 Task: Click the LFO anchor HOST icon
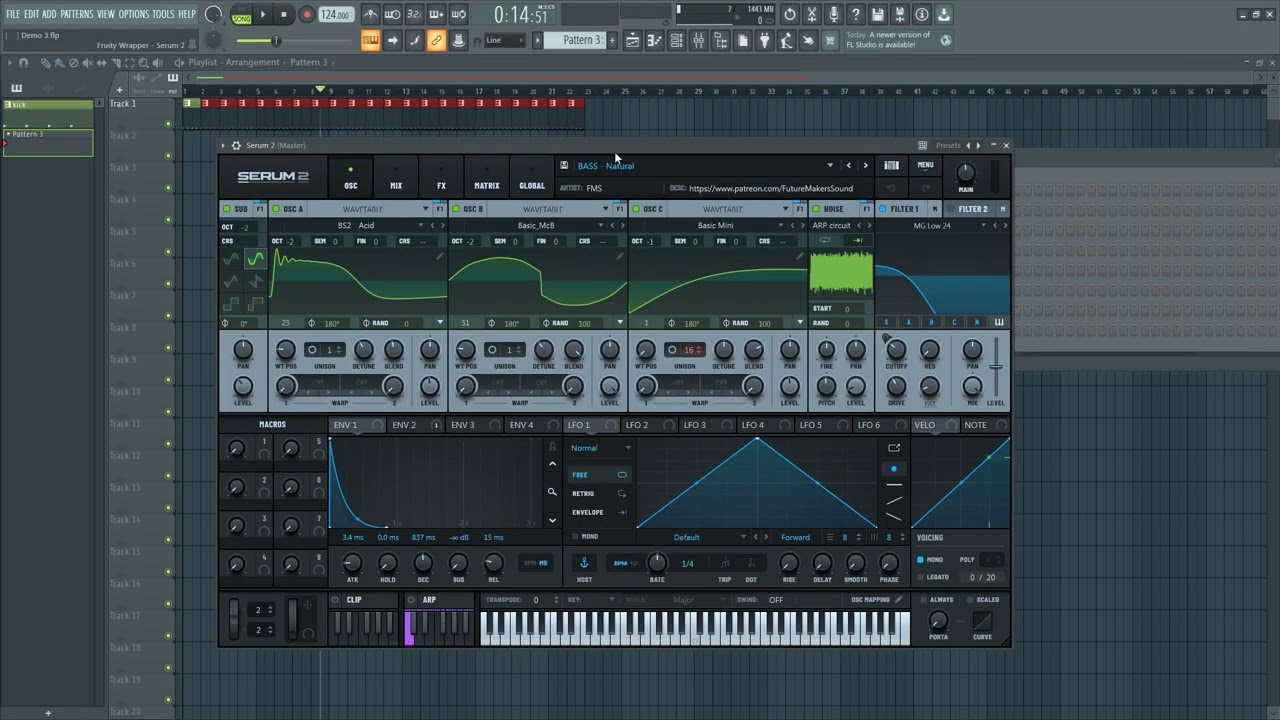tap(584, 564)
